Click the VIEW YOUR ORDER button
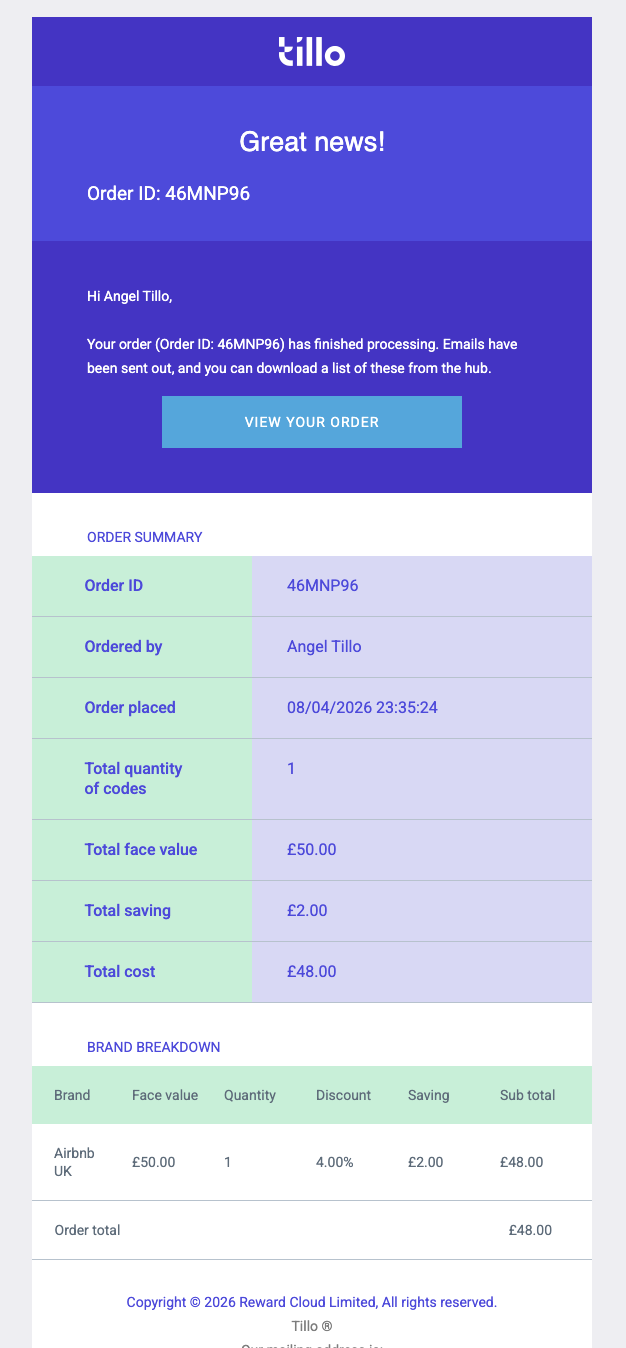The image size is (626, 1348). [311, 422]
